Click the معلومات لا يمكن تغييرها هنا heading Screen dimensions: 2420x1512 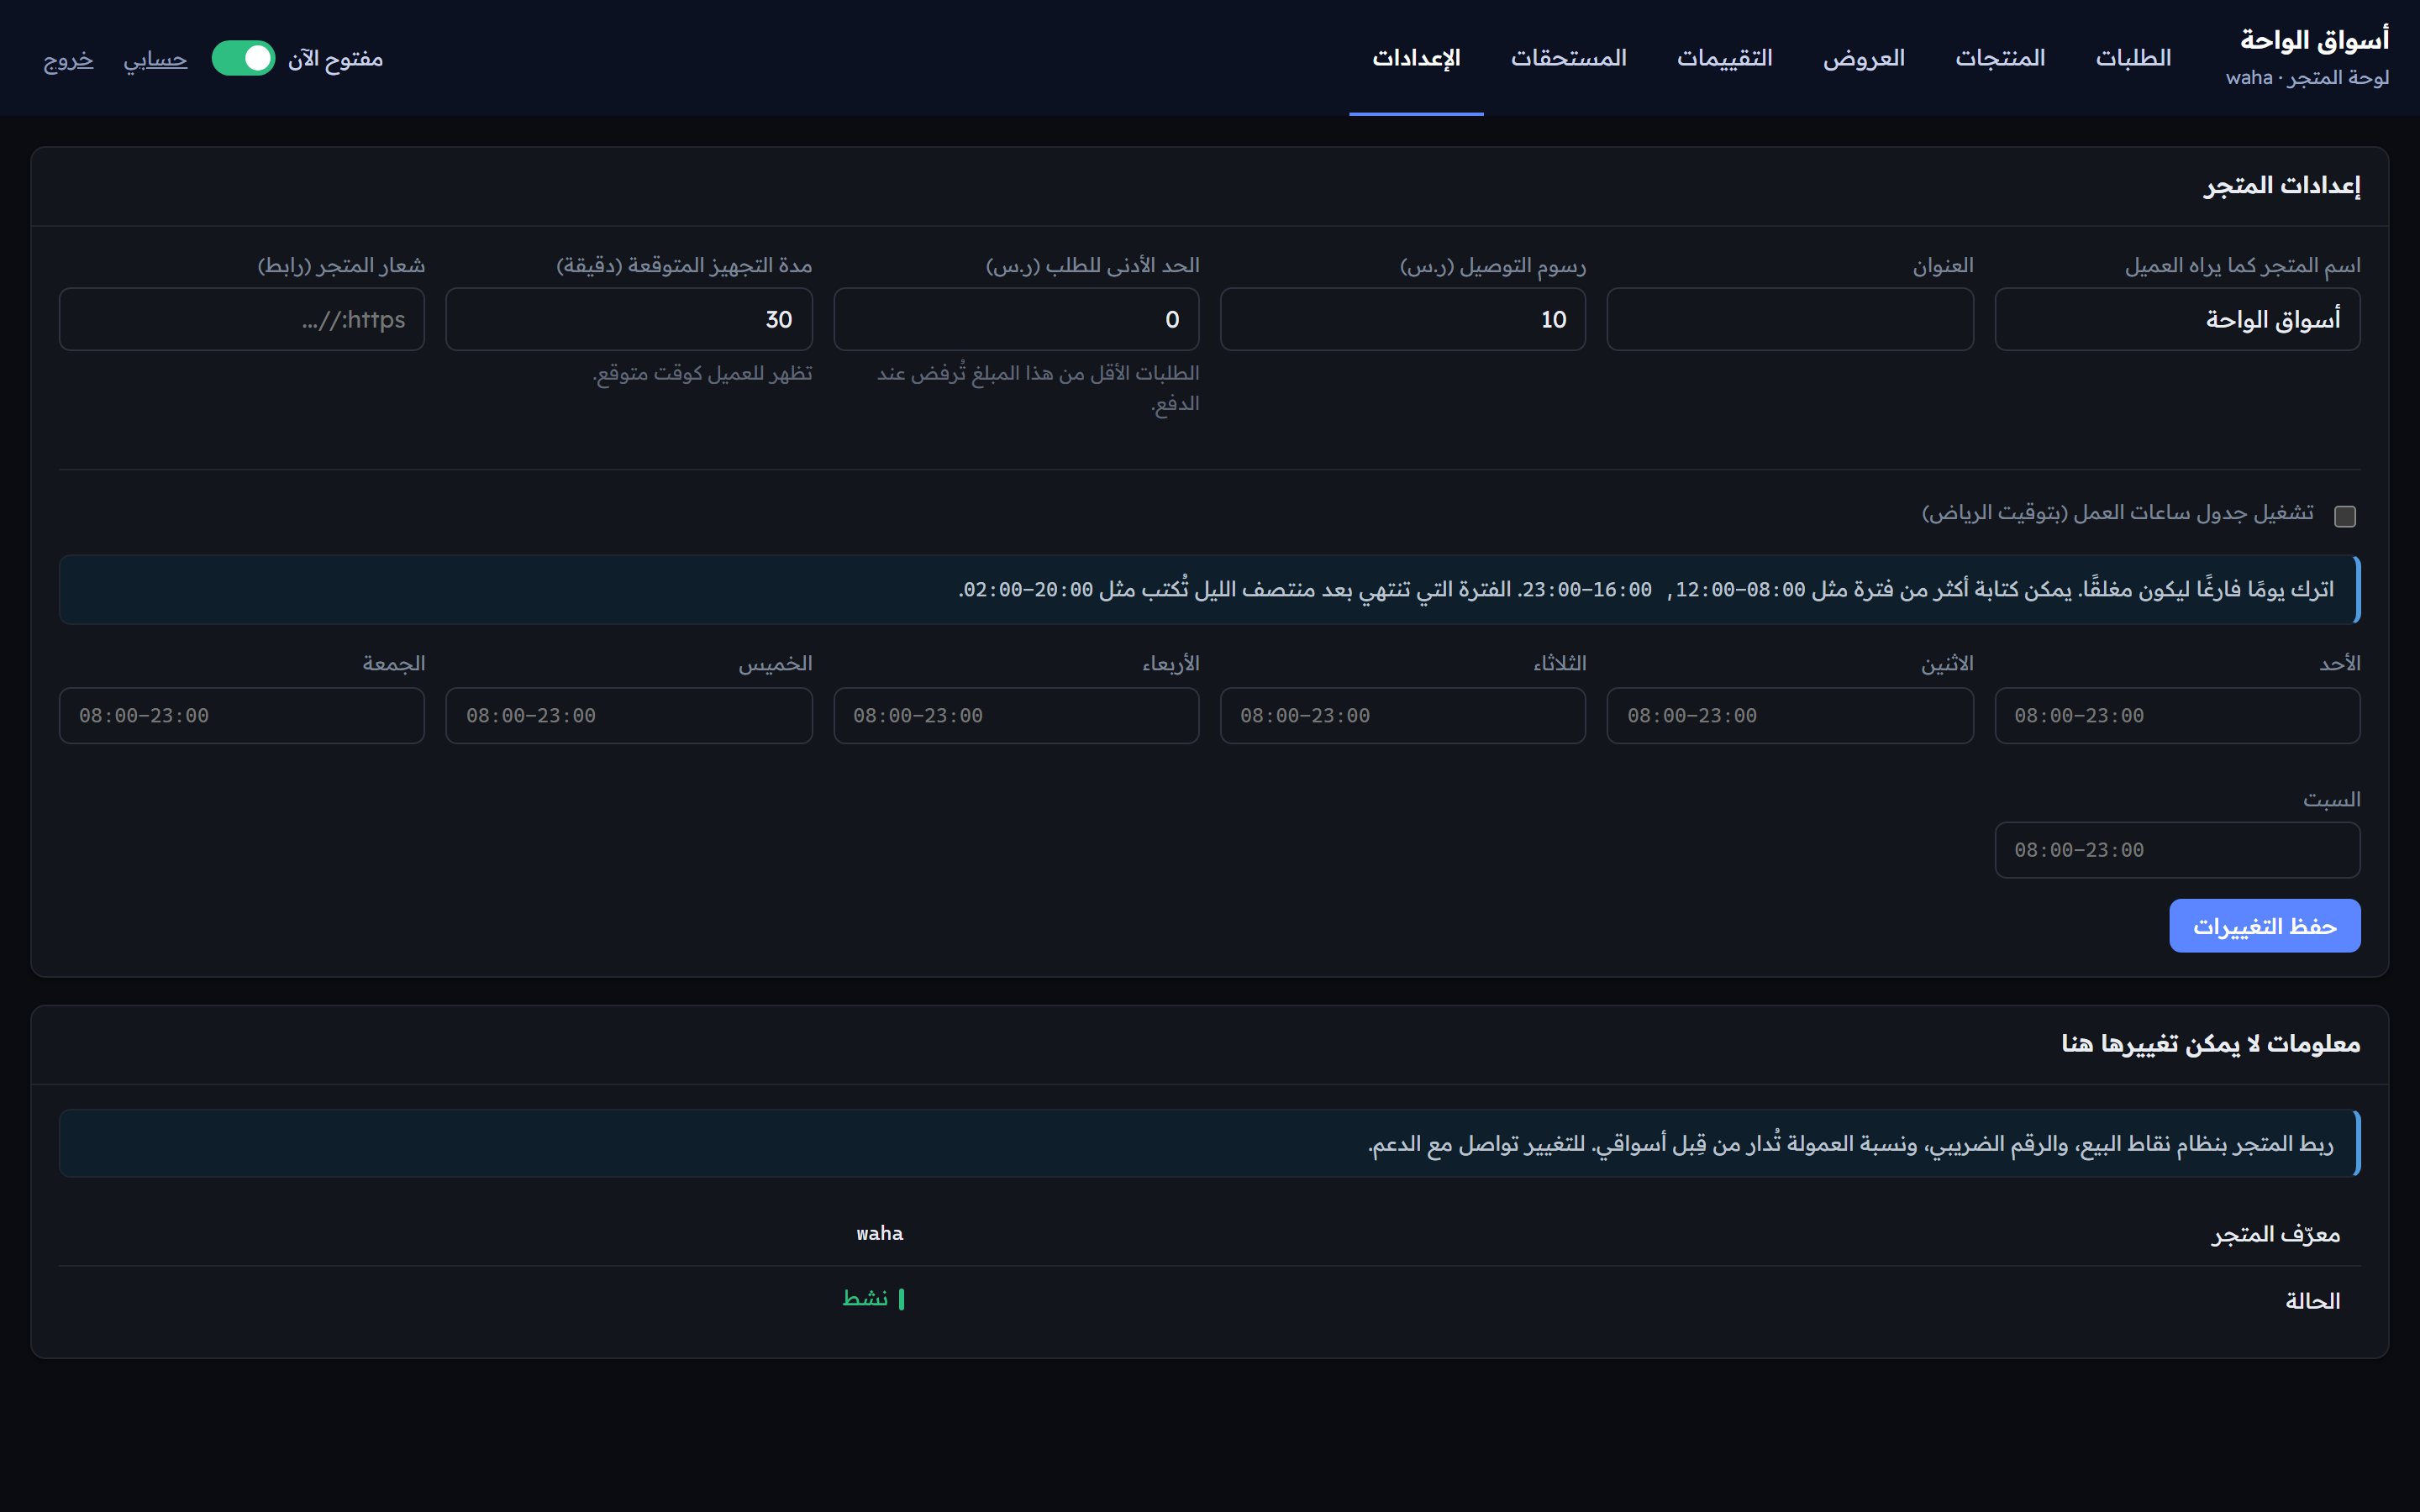[x=2210, y=1043]
